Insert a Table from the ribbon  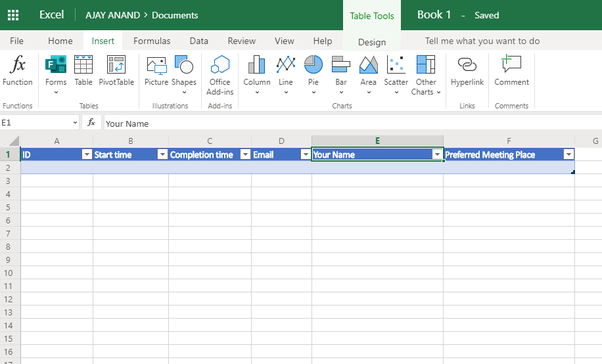tap(83, 71)
